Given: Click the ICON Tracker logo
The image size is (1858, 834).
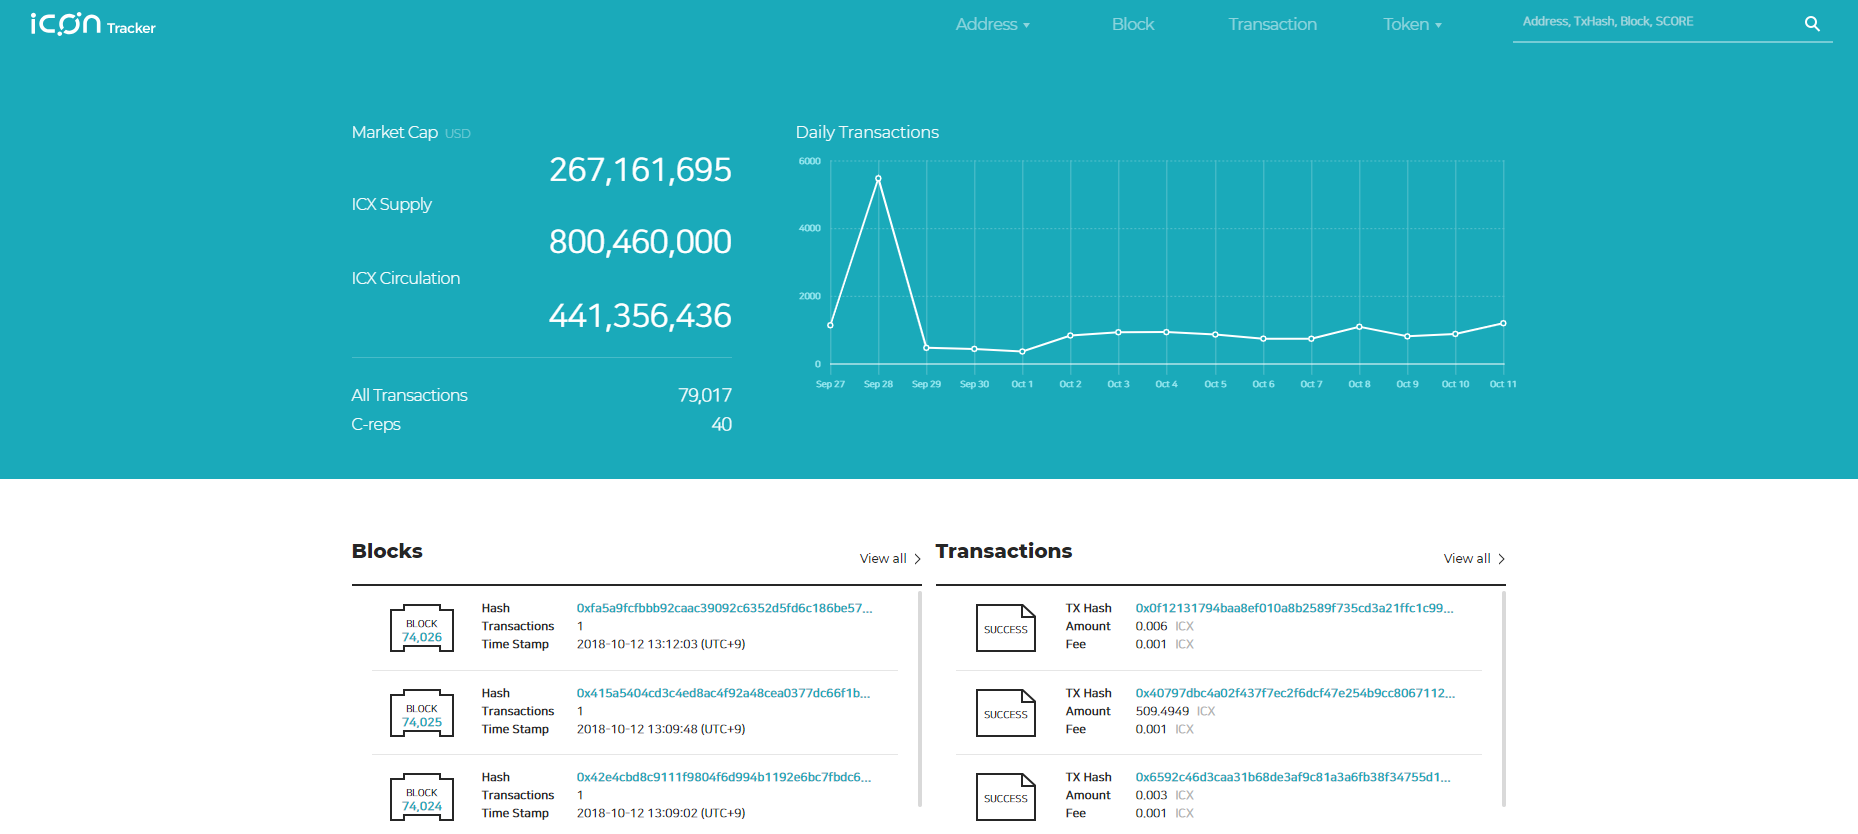Looking at the screenshot, I should [93, 24].
